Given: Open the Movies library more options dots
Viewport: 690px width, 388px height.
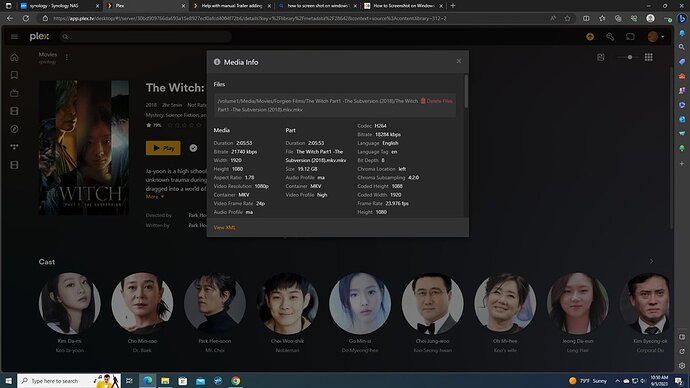Looking at the screenshot, I should 67,57.
